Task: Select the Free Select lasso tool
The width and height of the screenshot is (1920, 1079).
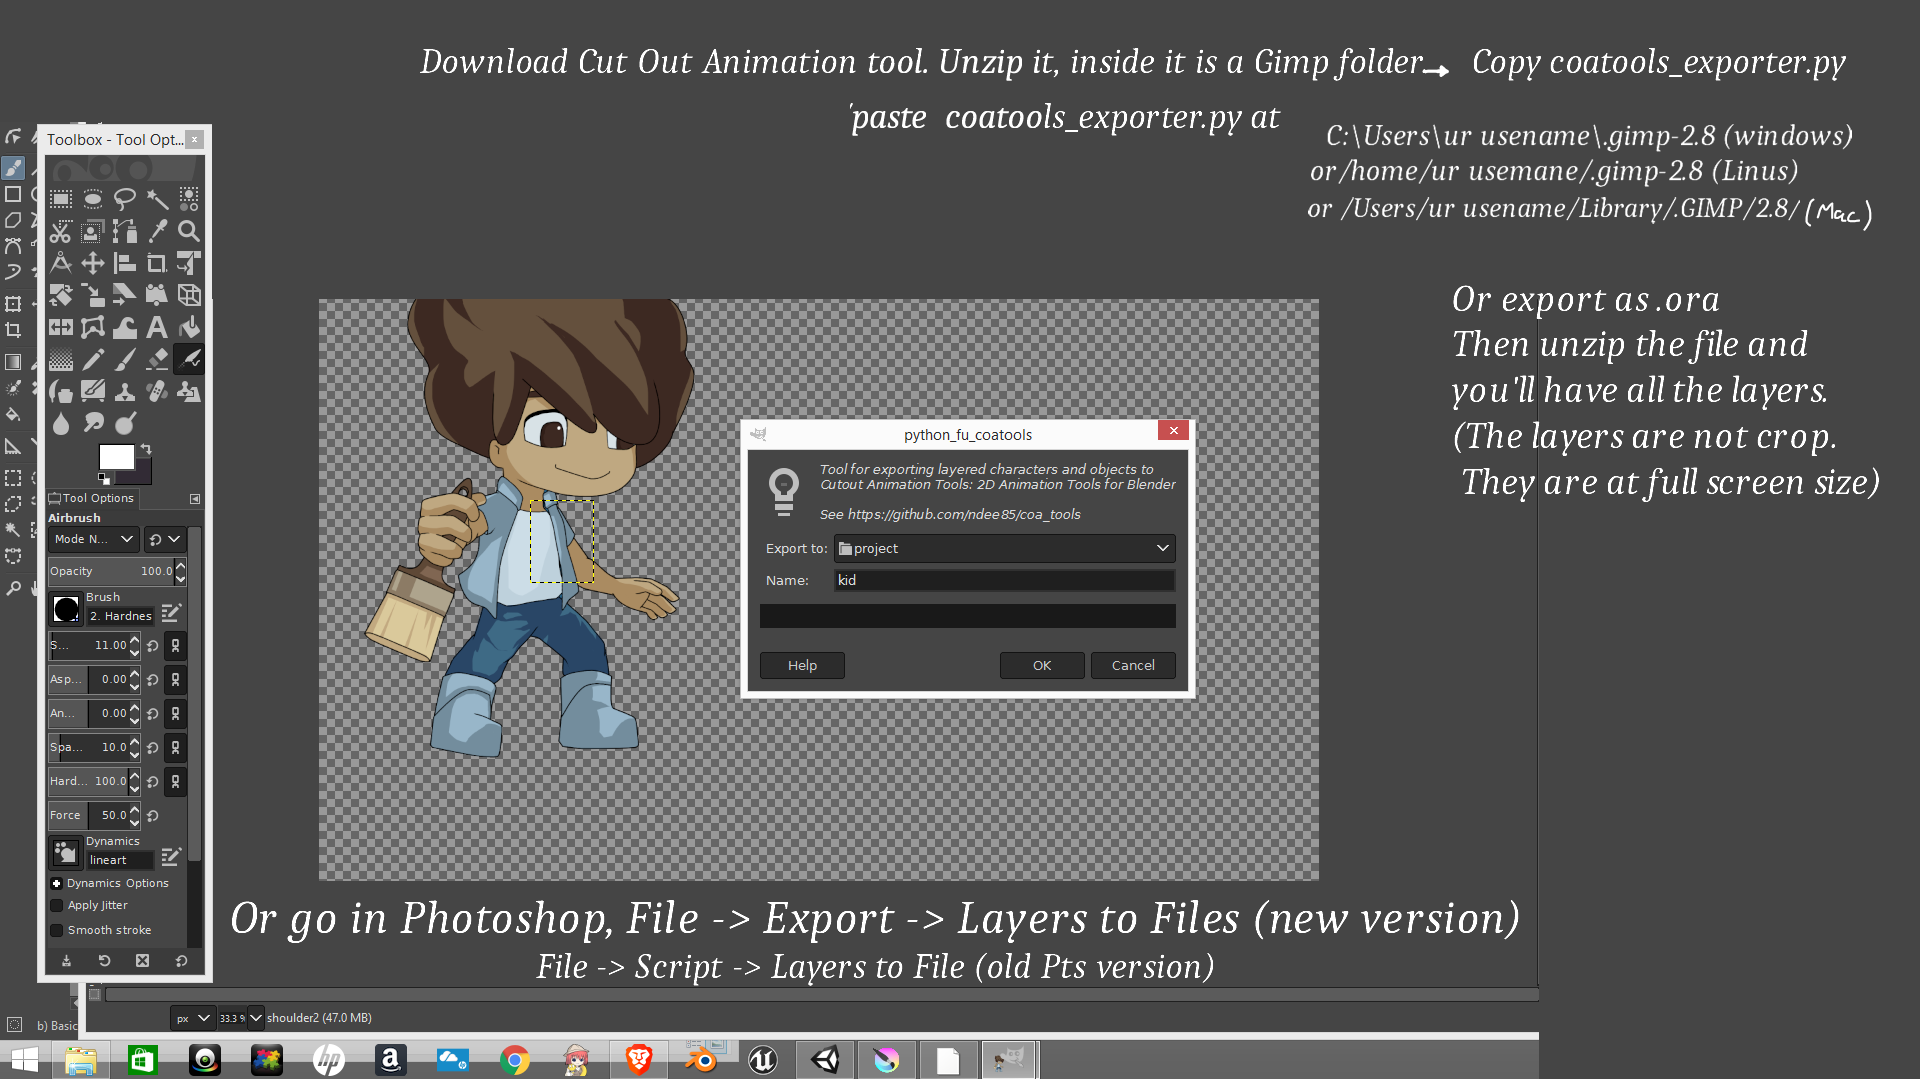Action: pos(125,198)
